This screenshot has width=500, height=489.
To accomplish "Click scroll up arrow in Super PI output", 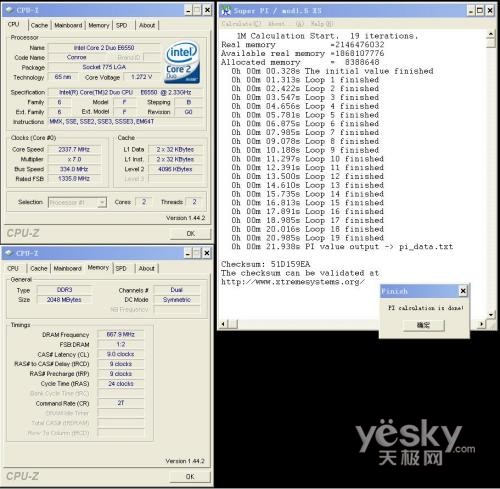I will click(x=491, y=34).
